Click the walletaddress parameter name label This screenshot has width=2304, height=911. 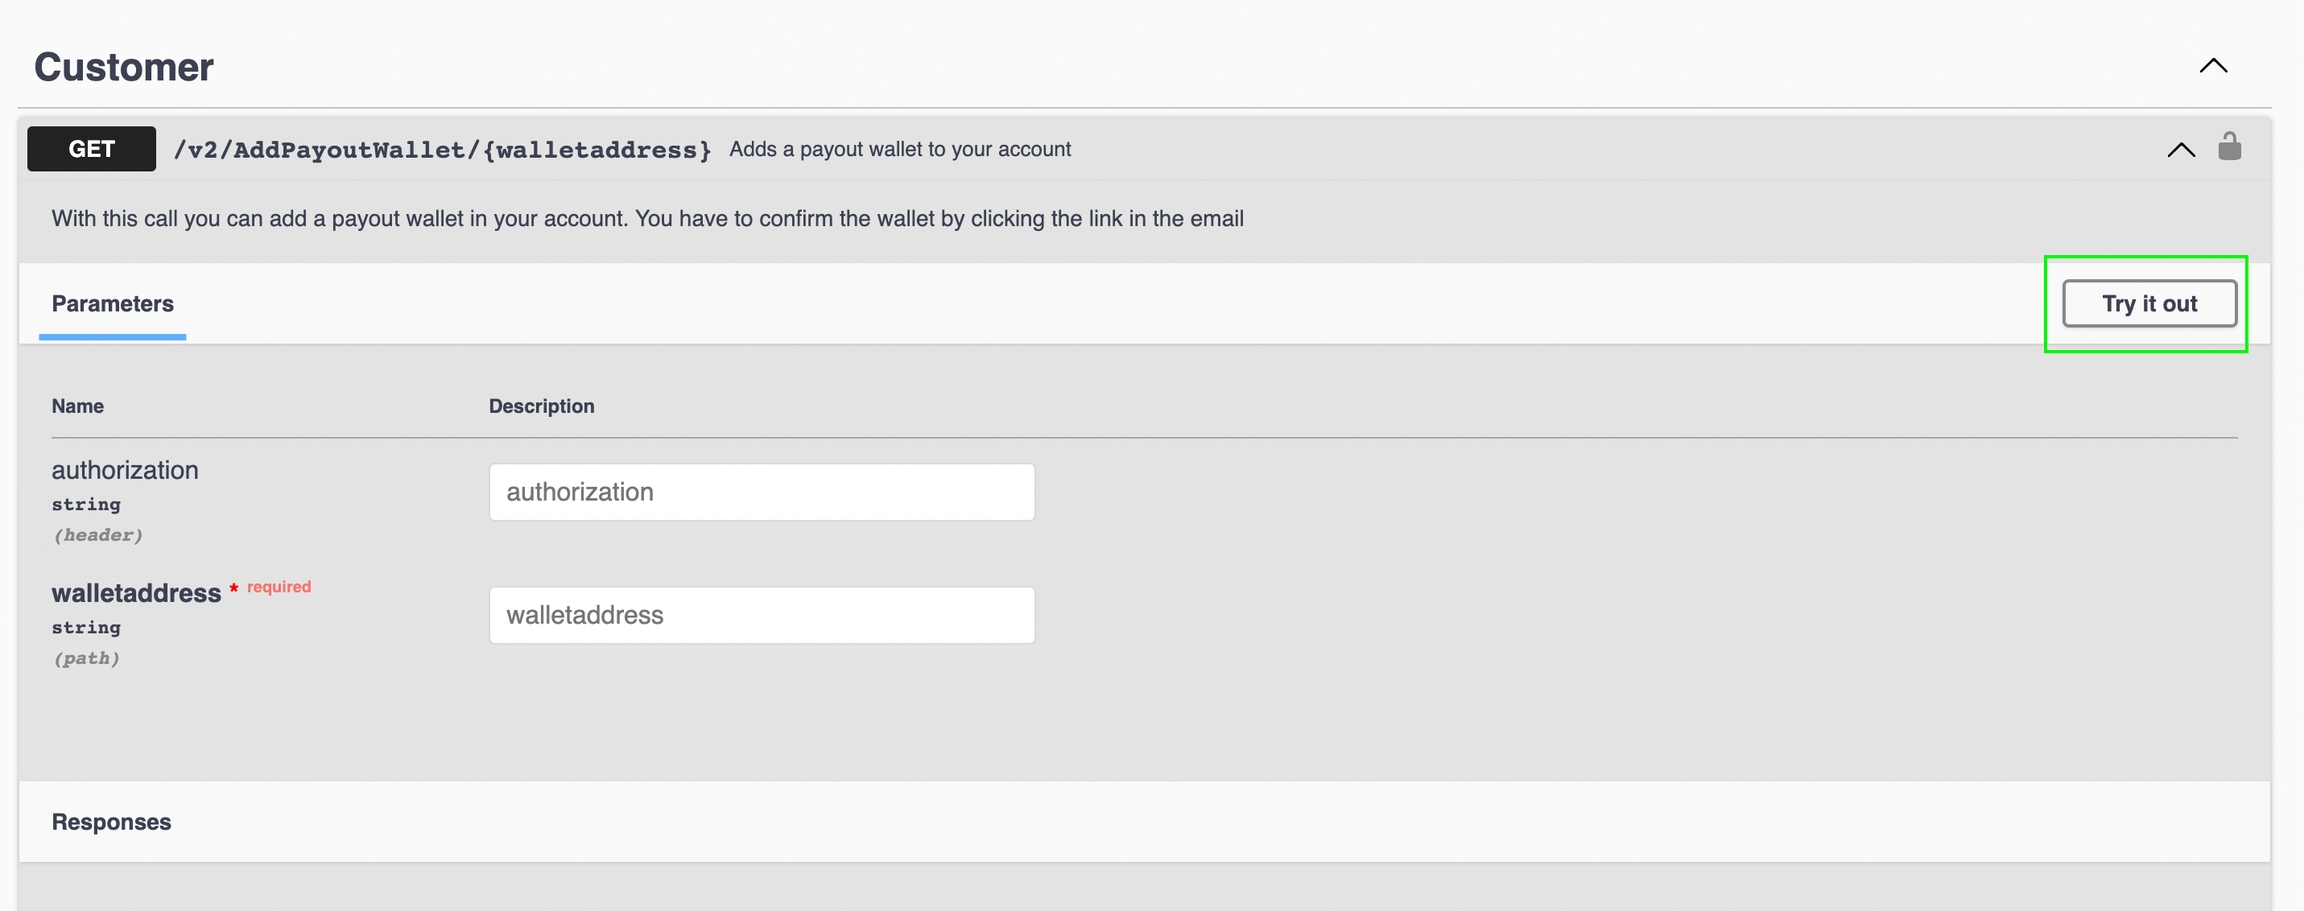[x=136, y=593]
